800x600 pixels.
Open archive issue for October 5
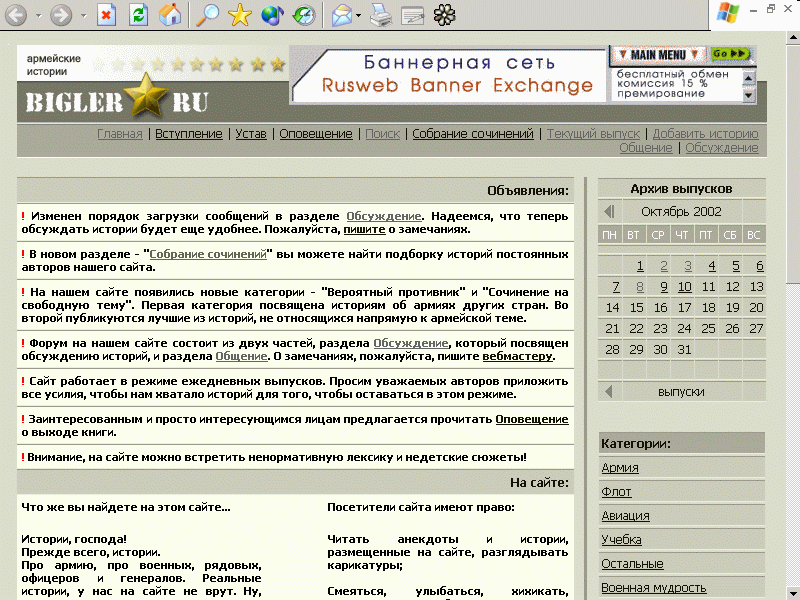tap(736, 266)
